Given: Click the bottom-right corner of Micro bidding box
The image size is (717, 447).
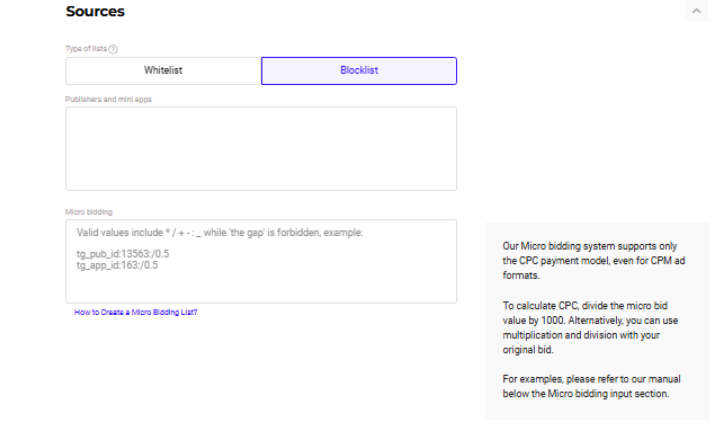Looking at the screenshot, I should tap(452, 299).
